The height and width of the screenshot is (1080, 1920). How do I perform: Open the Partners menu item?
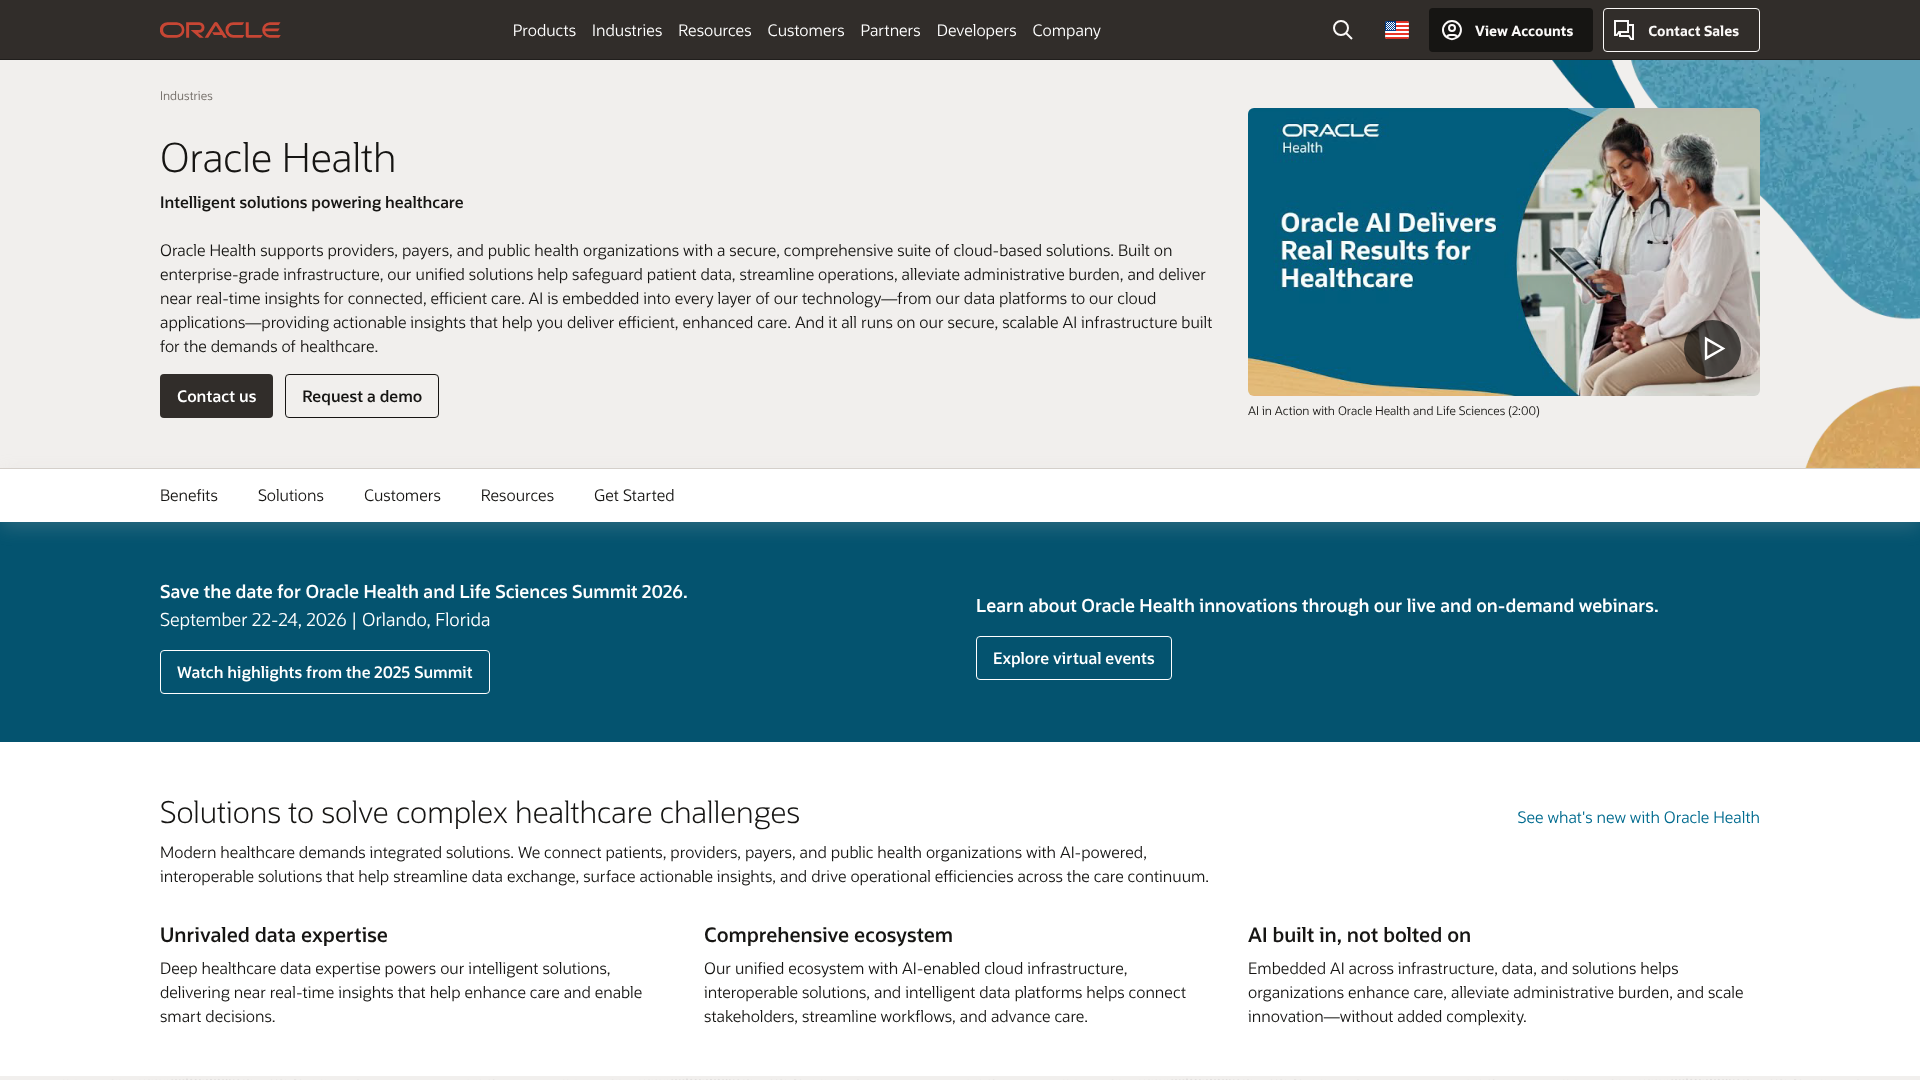890,30
